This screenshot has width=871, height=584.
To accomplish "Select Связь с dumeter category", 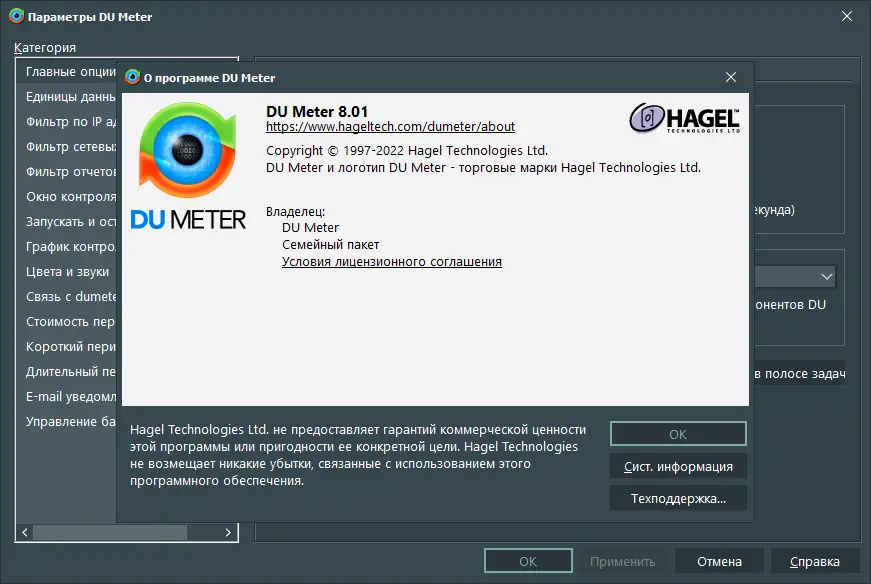I will [x=67, y=297].
